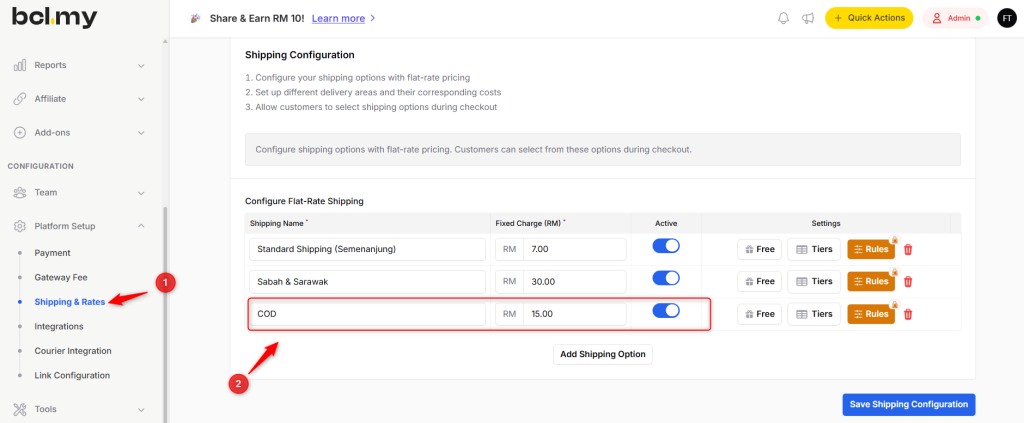Delete the COD shipping option trash icon
This screenshot has width=1024, height=423.
pos(908,314)
